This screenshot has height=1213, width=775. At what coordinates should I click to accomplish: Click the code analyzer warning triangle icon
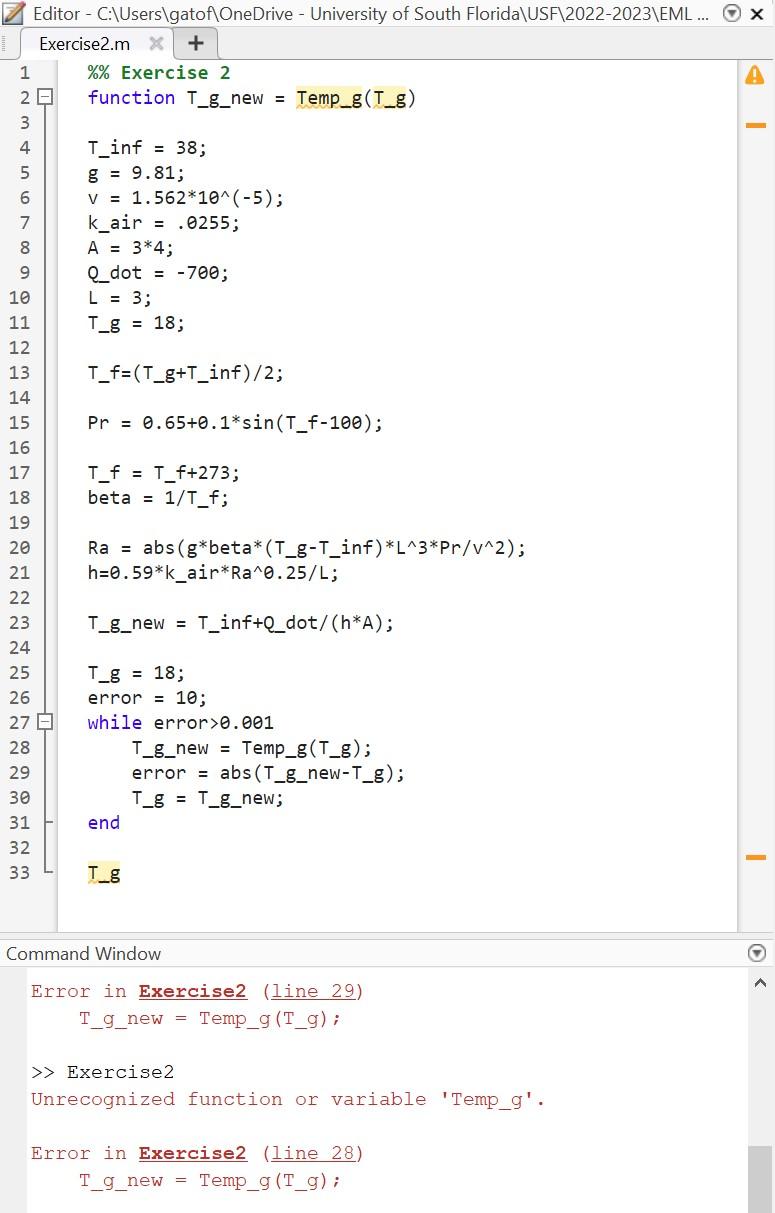(x=755, y=74)
